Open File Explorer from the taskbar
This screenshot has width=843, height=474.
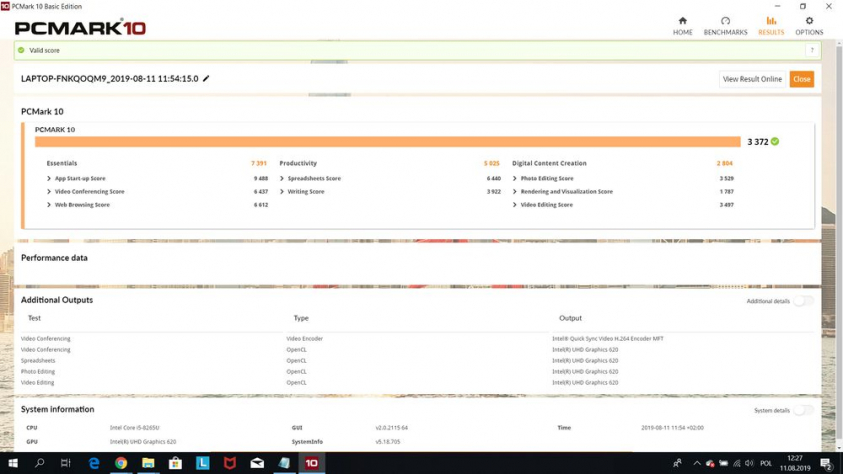pyautogui.click(x=148, y=463)
